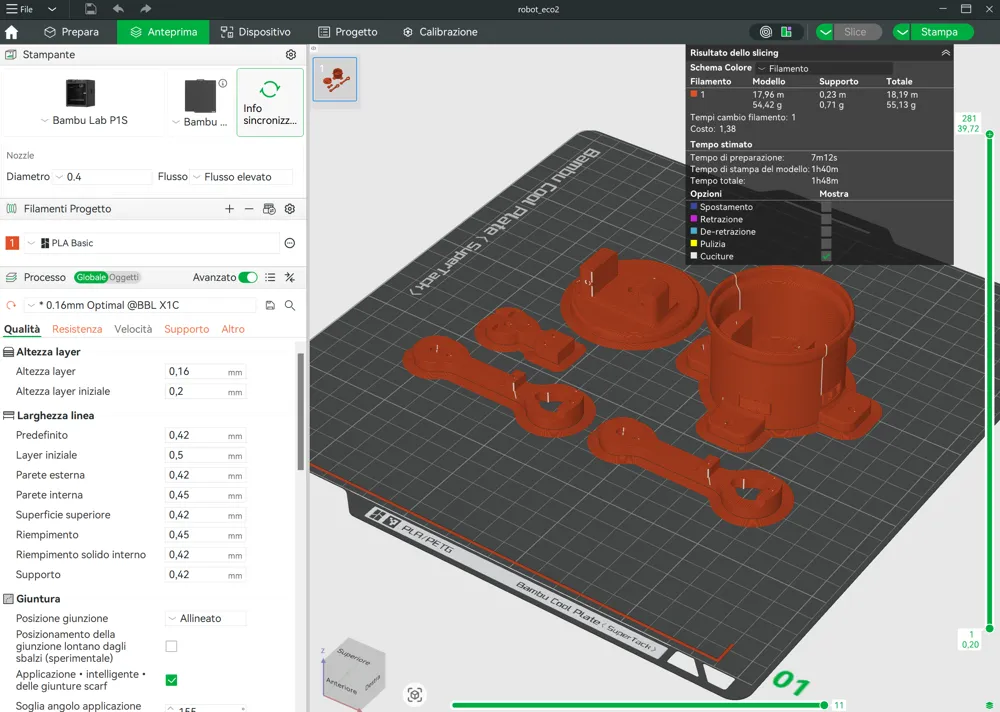Click filament 1 orange color swatch
The image size is (1000, 712).
point(11,243)
